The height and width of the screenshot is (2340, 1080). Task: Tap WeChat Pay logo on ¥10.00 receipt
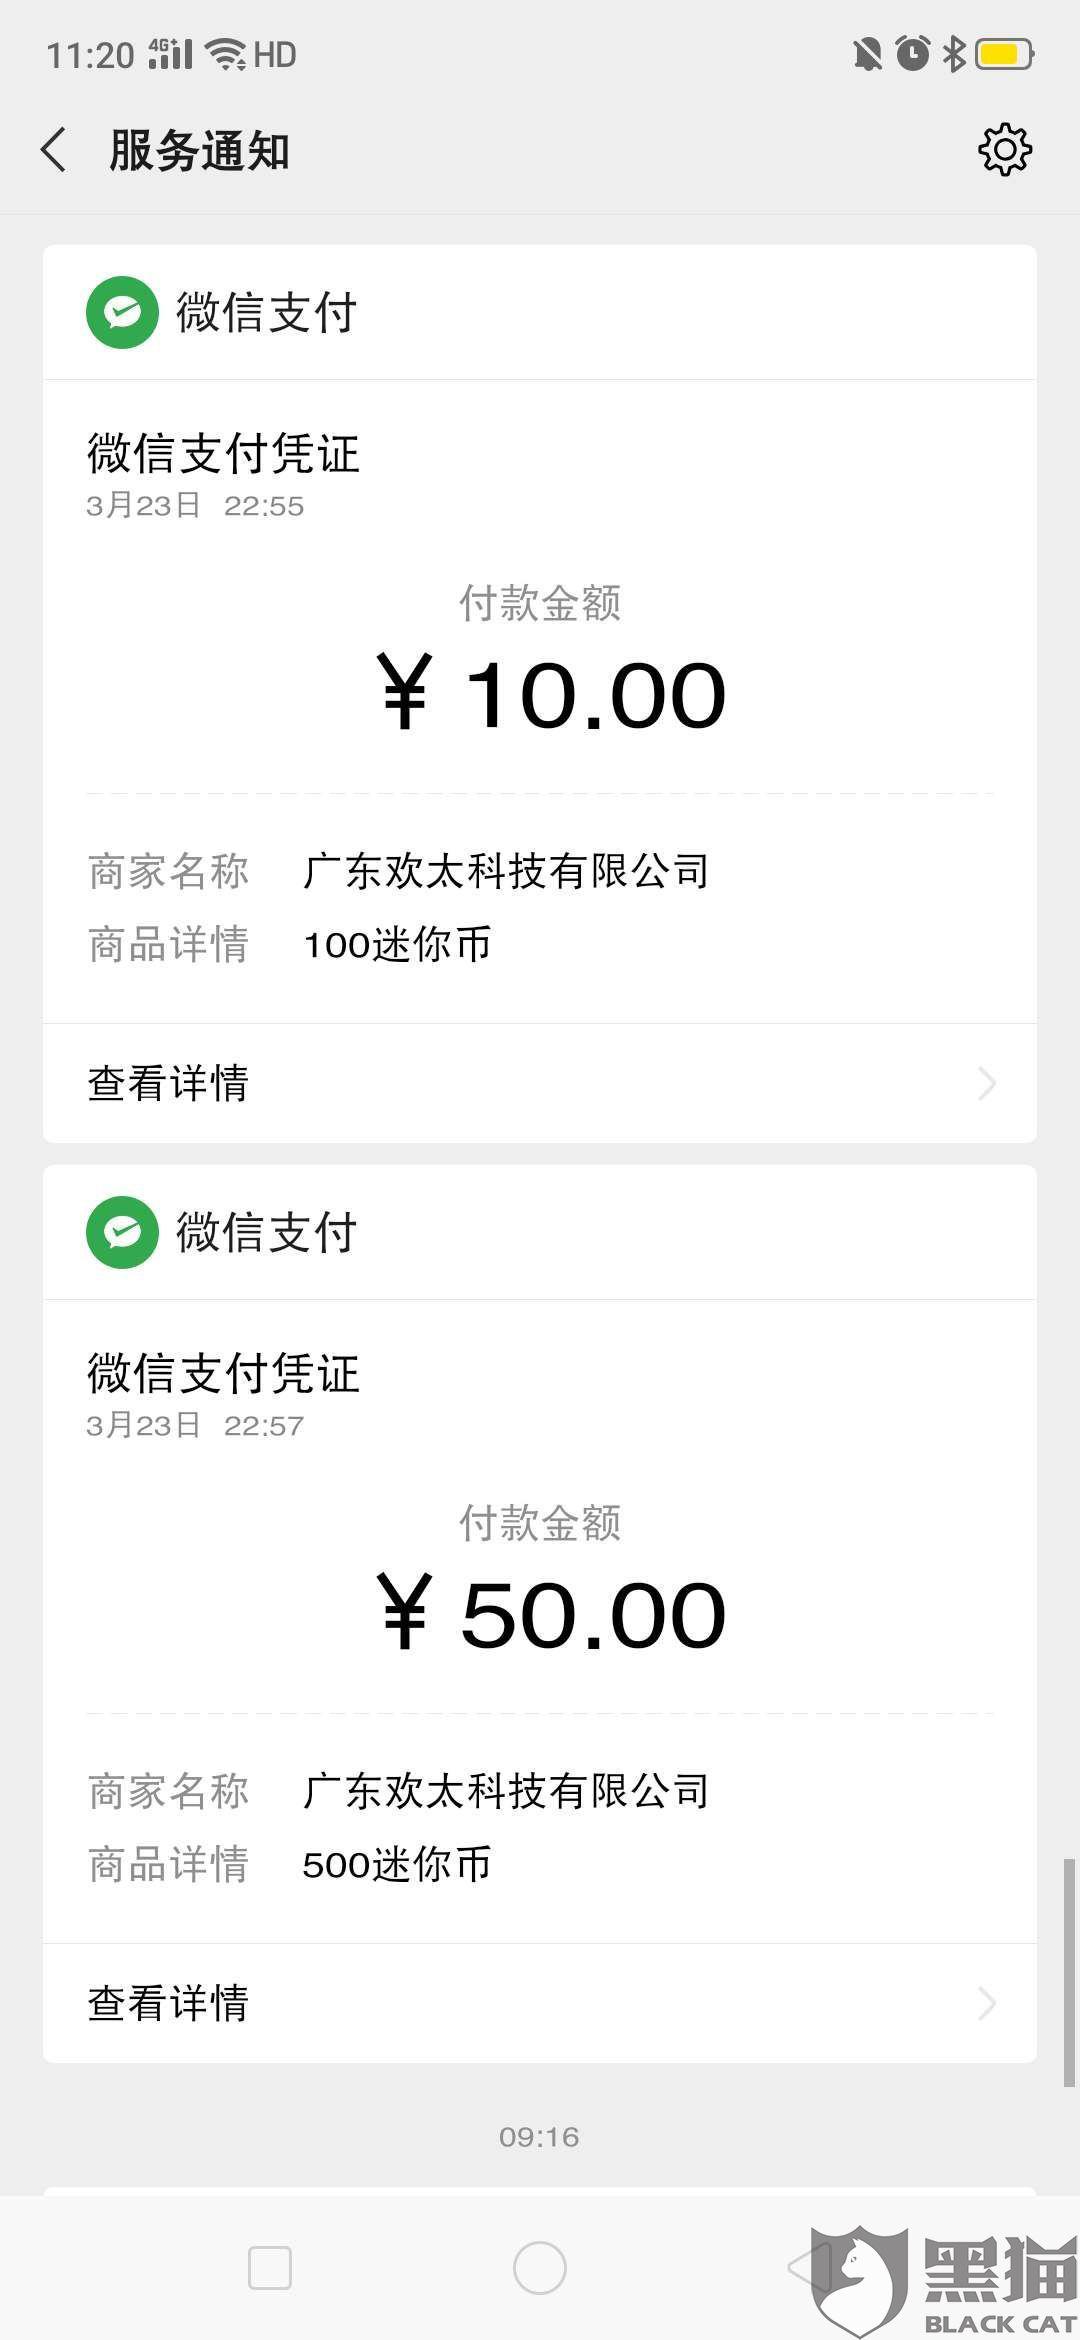click(122, 312)
